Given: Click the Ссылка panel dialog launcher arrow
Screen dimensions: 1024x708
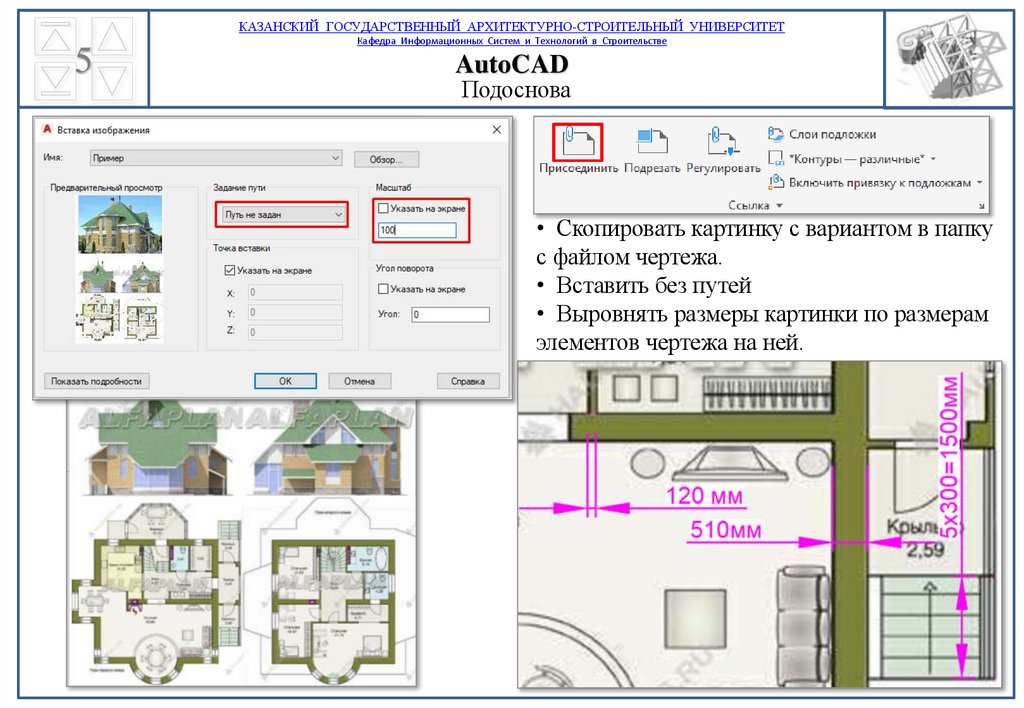Looking at the screenshot, I should (x=982, y=206).
